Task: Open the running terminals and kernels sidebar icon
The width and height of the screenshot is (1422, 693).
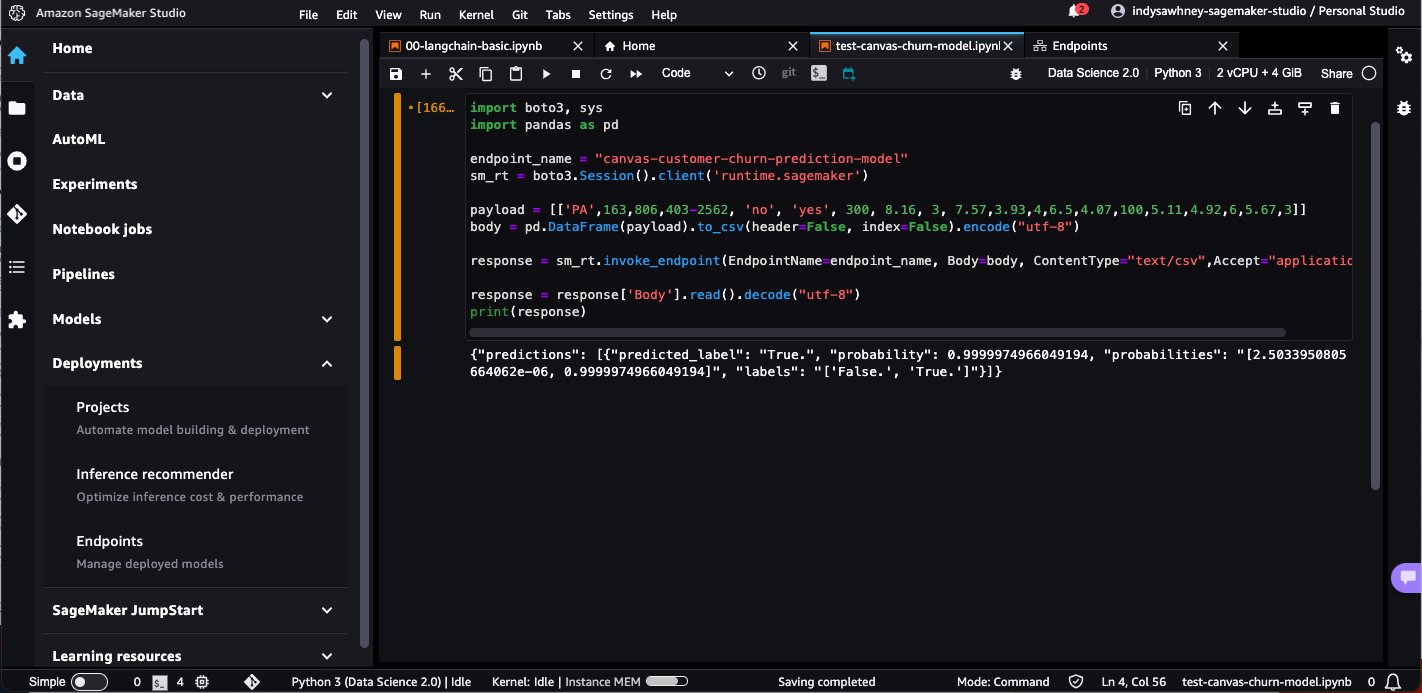Action: click(17, 161)
